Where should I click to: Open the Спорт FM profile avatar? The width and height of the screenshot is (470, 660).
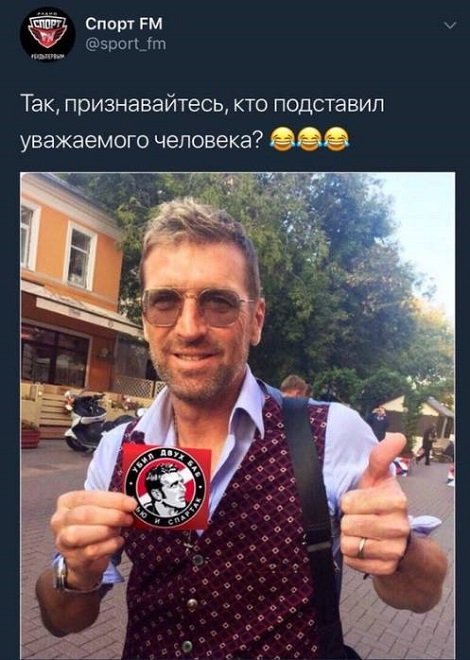click(47, 36)
